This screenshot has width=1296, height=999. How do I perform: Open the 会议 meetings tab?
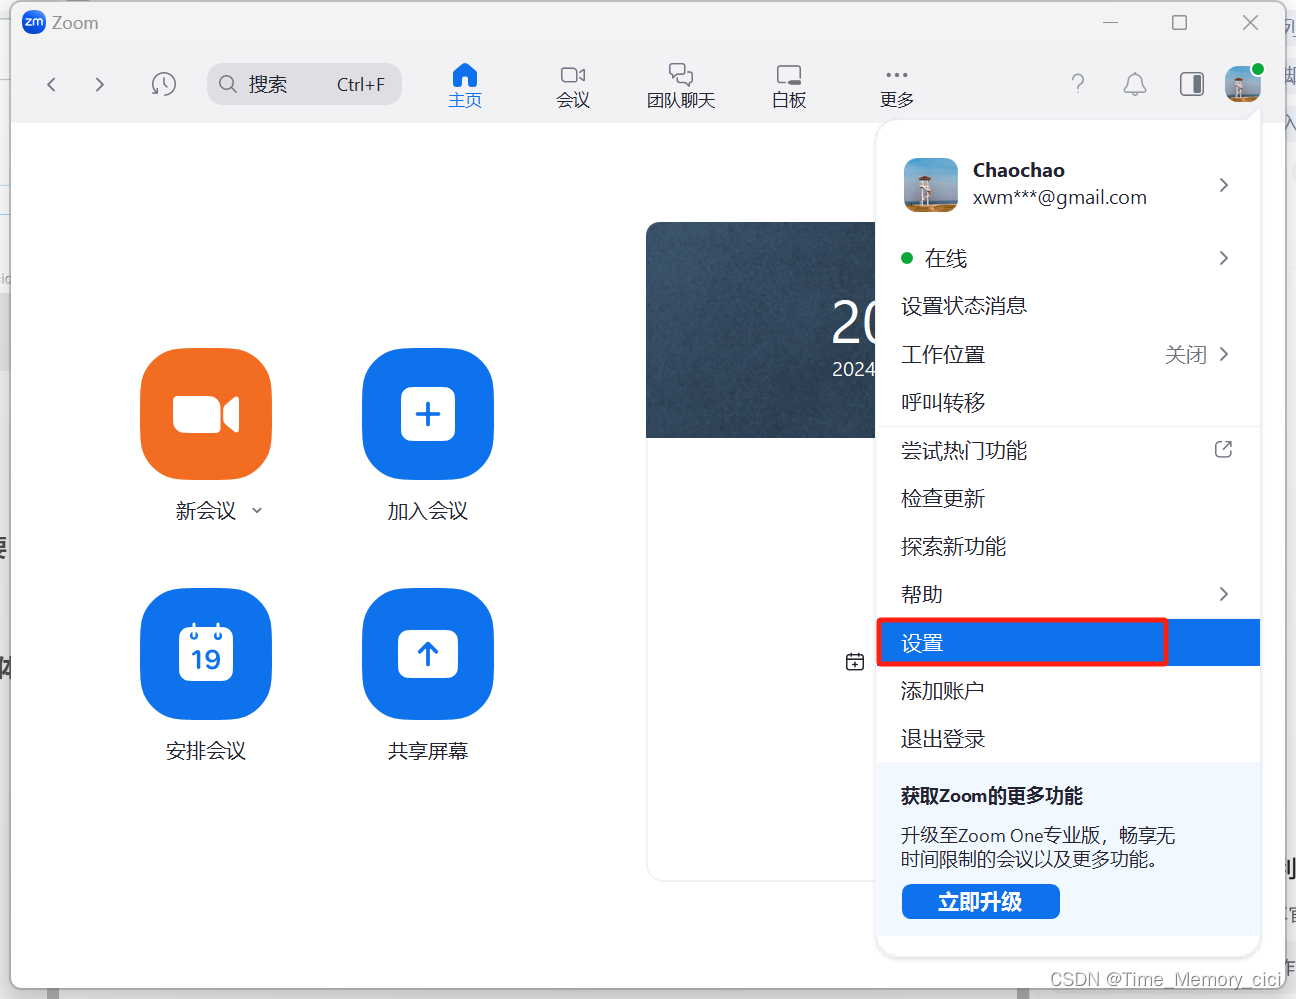pyautogui.click(x=573, y=86)
